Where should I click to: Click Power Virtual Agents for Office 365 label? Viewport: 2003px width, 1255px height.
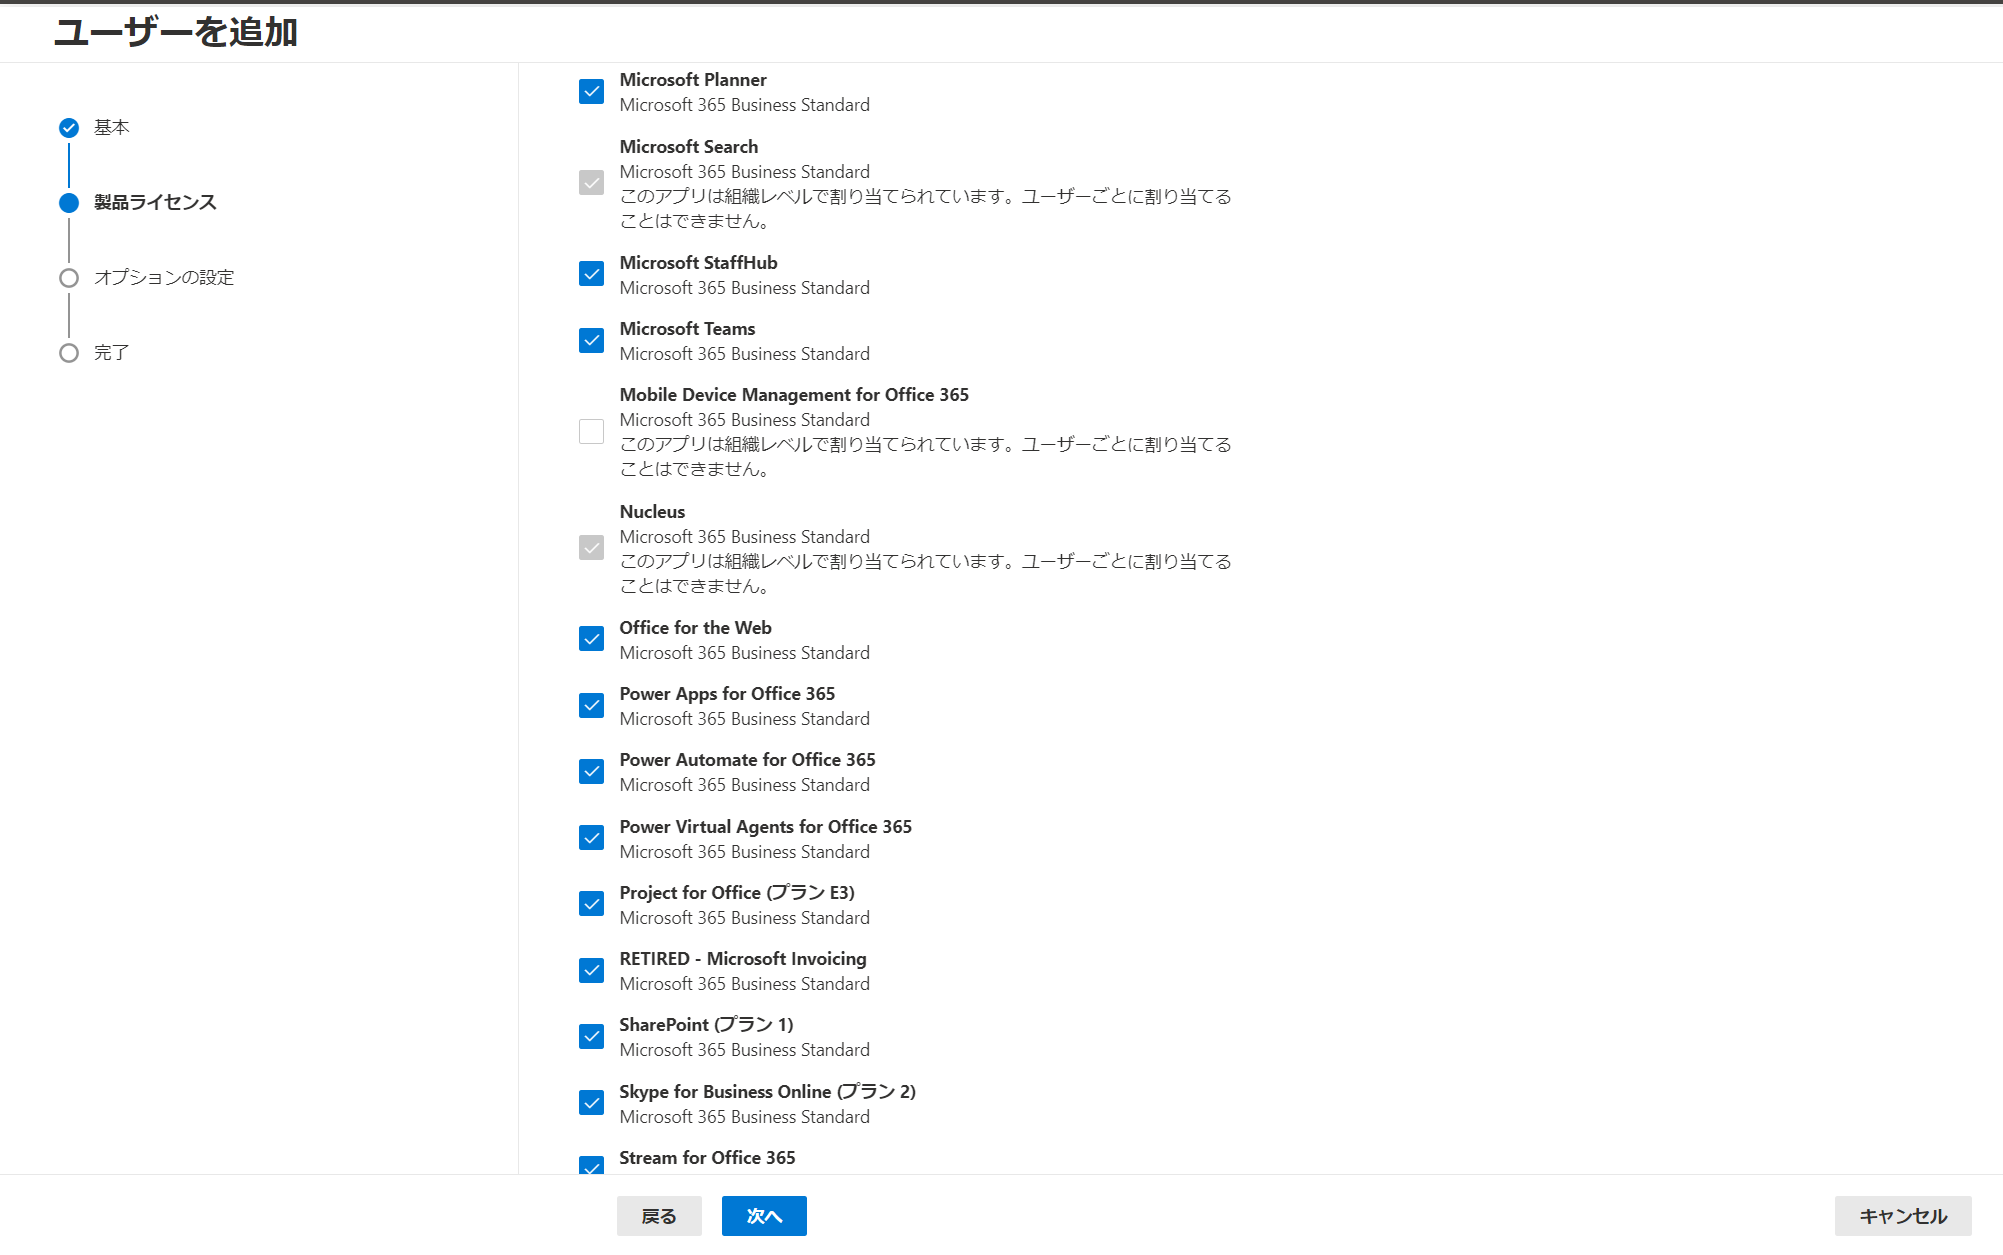[765, 827]
